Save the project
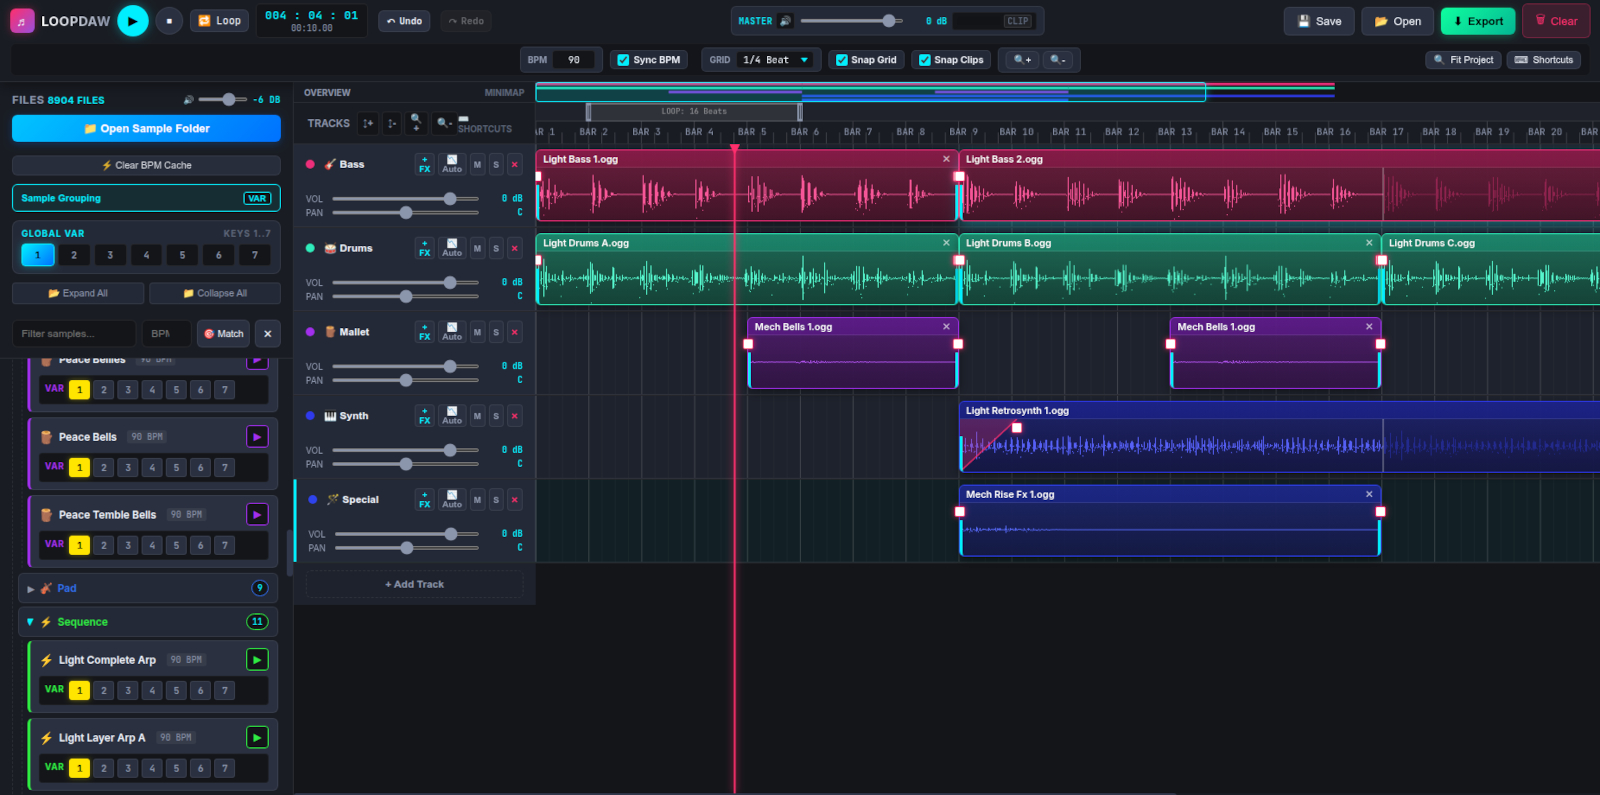The width and height of the screenshot is (1600, 795). pos(1319,21)
